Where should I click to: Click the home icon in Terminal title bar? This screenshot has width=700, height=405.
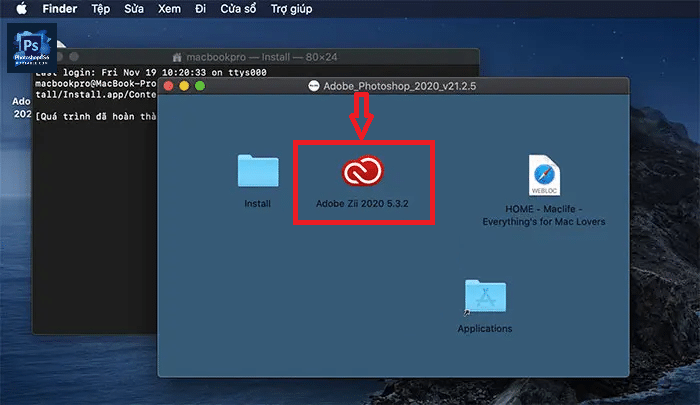pyautogui.click(x=178, y=59)
